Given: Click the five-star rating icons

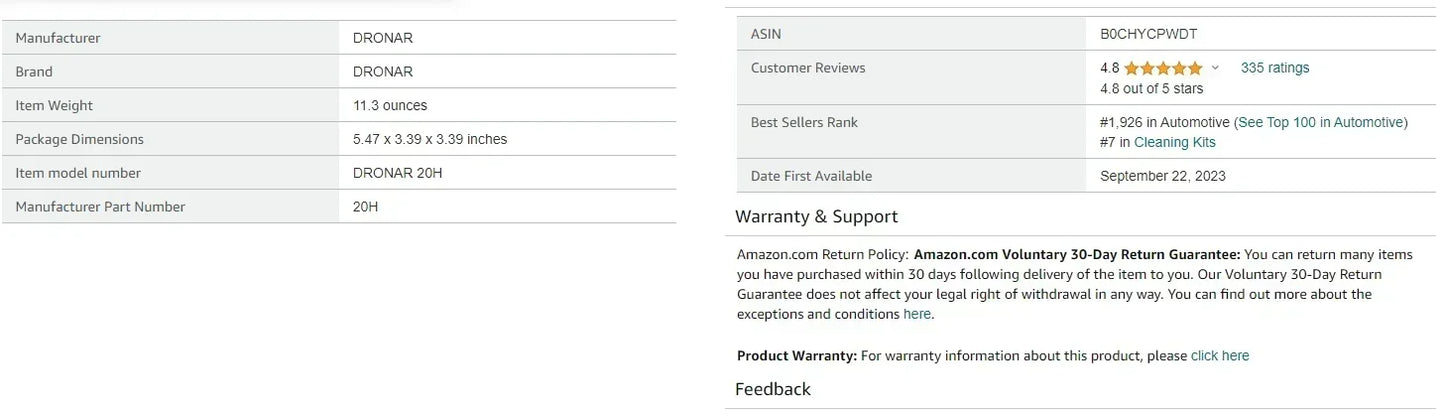Looking at the screenshot, I should click(1163, 68).
